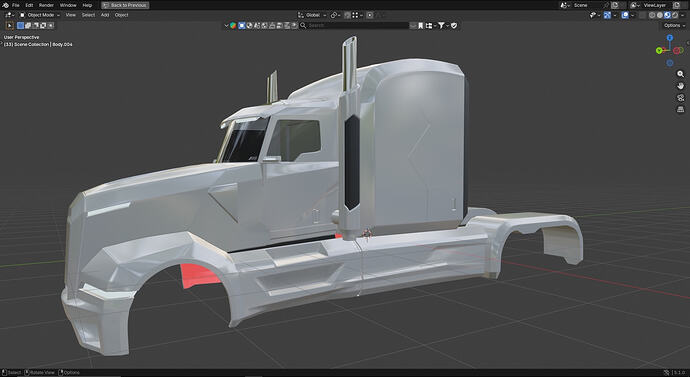
Task: Click the asset search input field
Action: point(358,26)
